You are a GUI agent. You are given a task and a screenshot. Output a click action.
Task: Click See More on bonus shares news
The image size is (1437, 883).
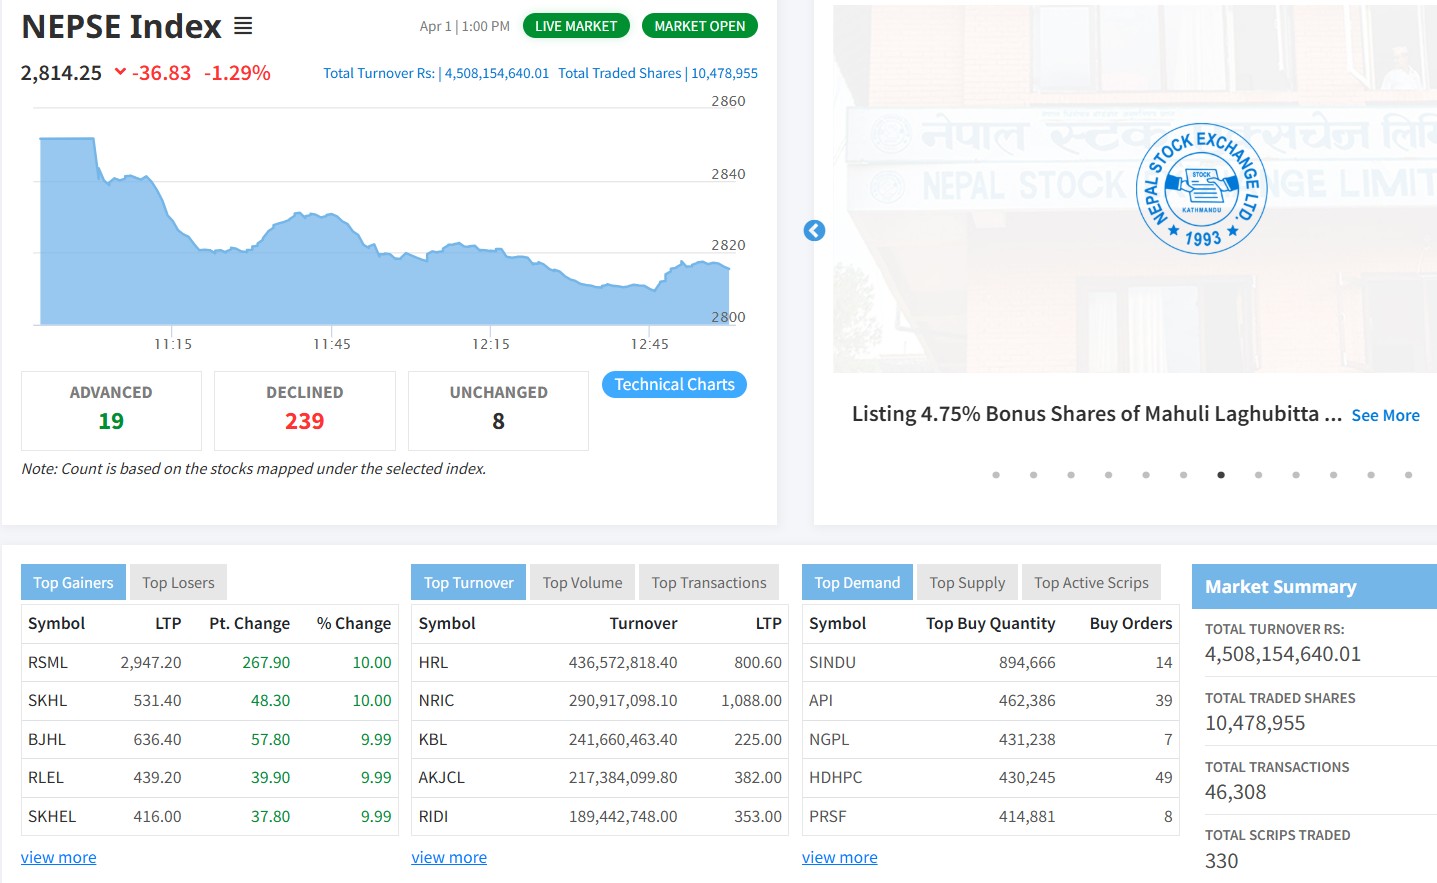coord(1385,415)
